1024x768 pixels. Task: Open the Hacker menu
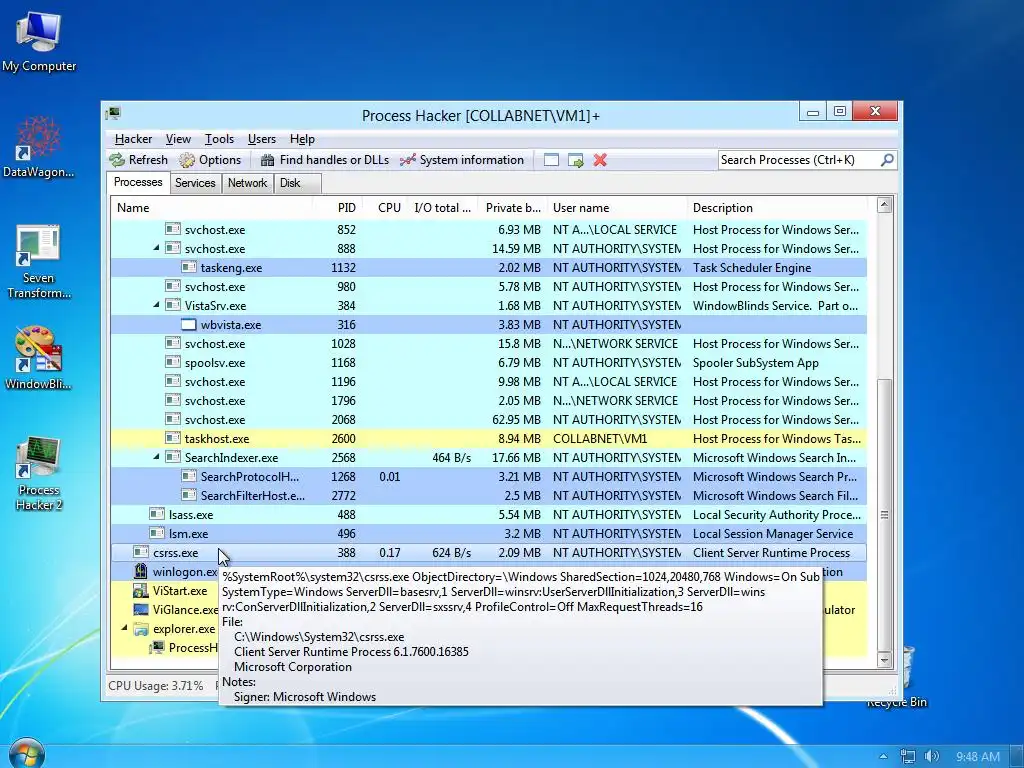pos(133,139)
